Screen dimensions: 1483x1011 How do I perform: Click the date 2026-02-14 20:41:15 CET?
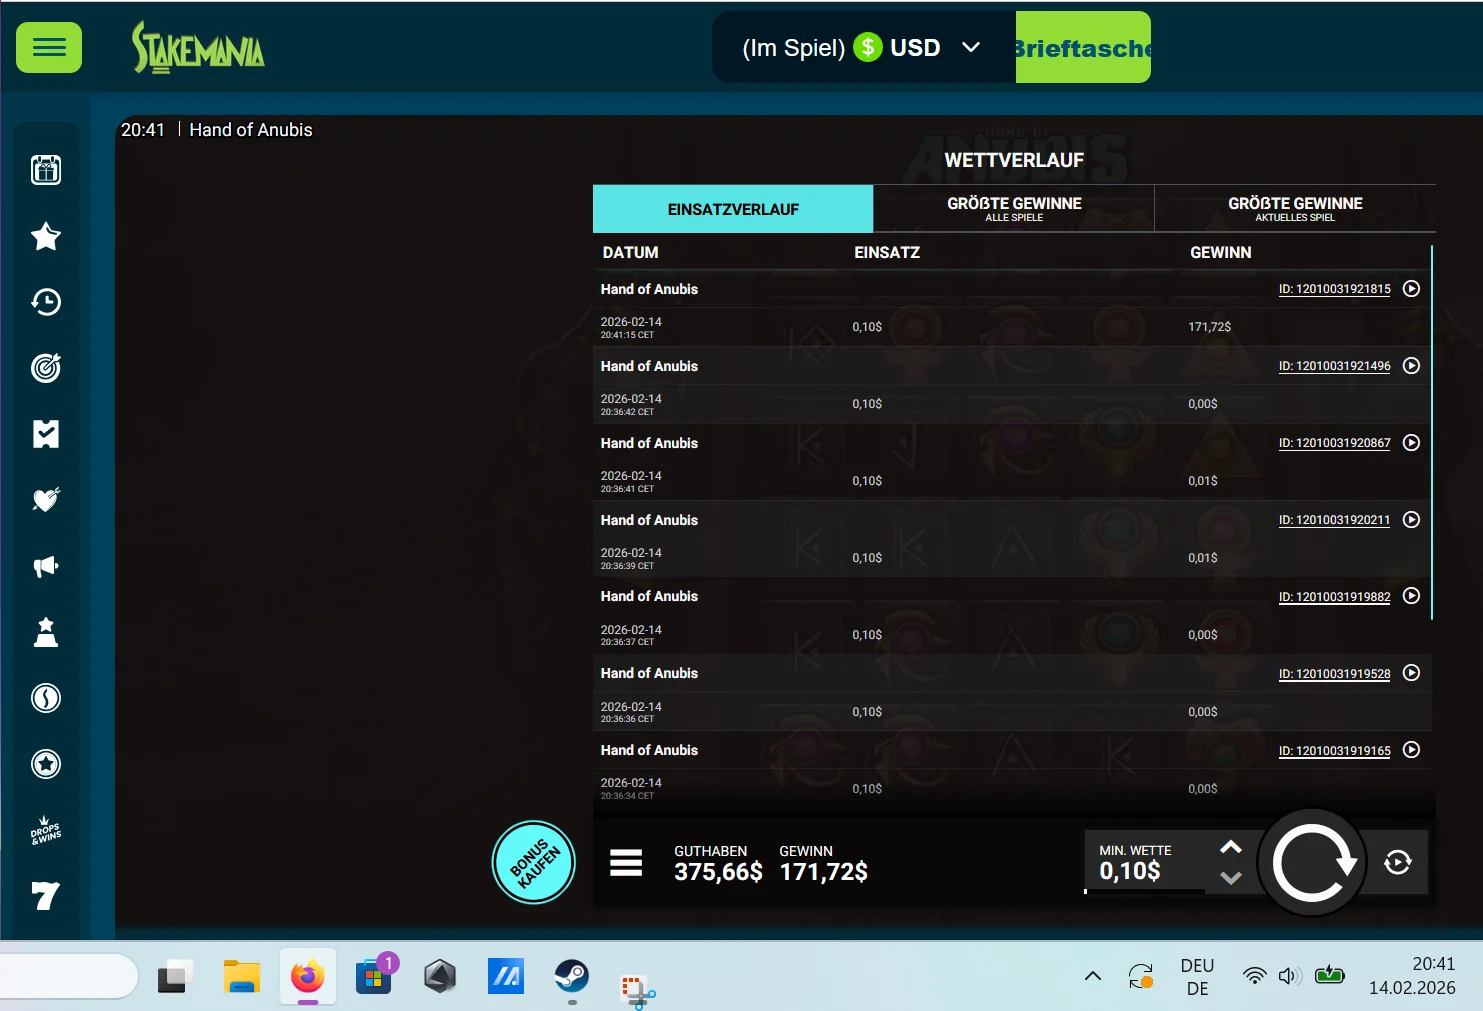pyautogui.click(x=631, y=327)
